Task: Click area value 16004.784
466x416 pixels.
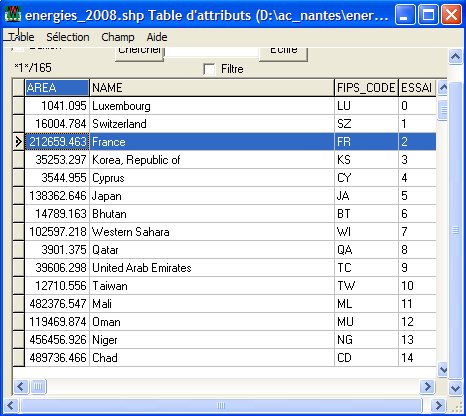Action: coord(57,124)
